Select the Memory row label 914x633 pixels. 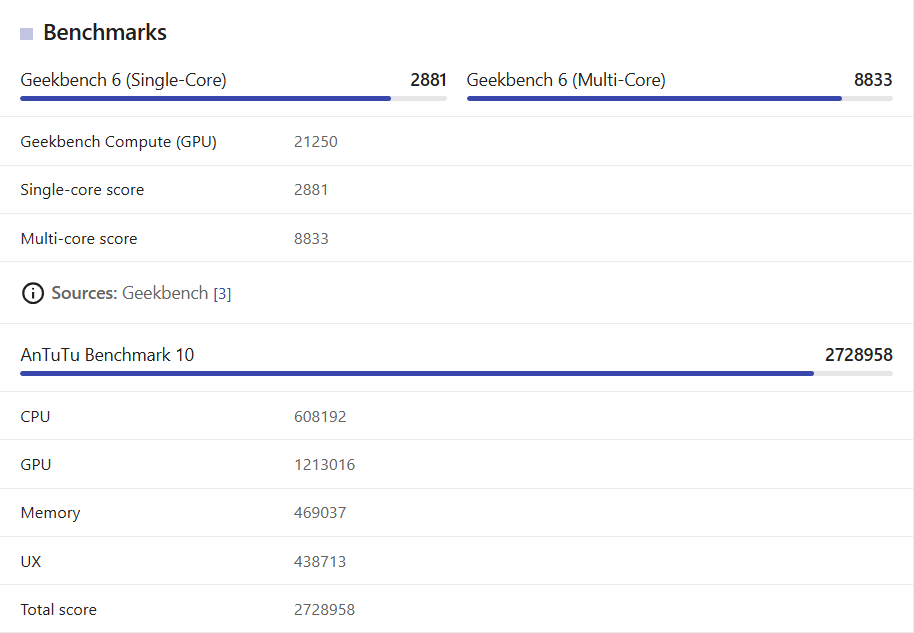50,513
